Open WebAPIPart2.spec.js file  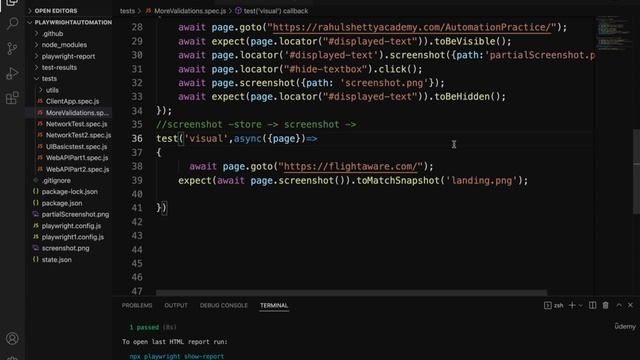click(77, 169)
